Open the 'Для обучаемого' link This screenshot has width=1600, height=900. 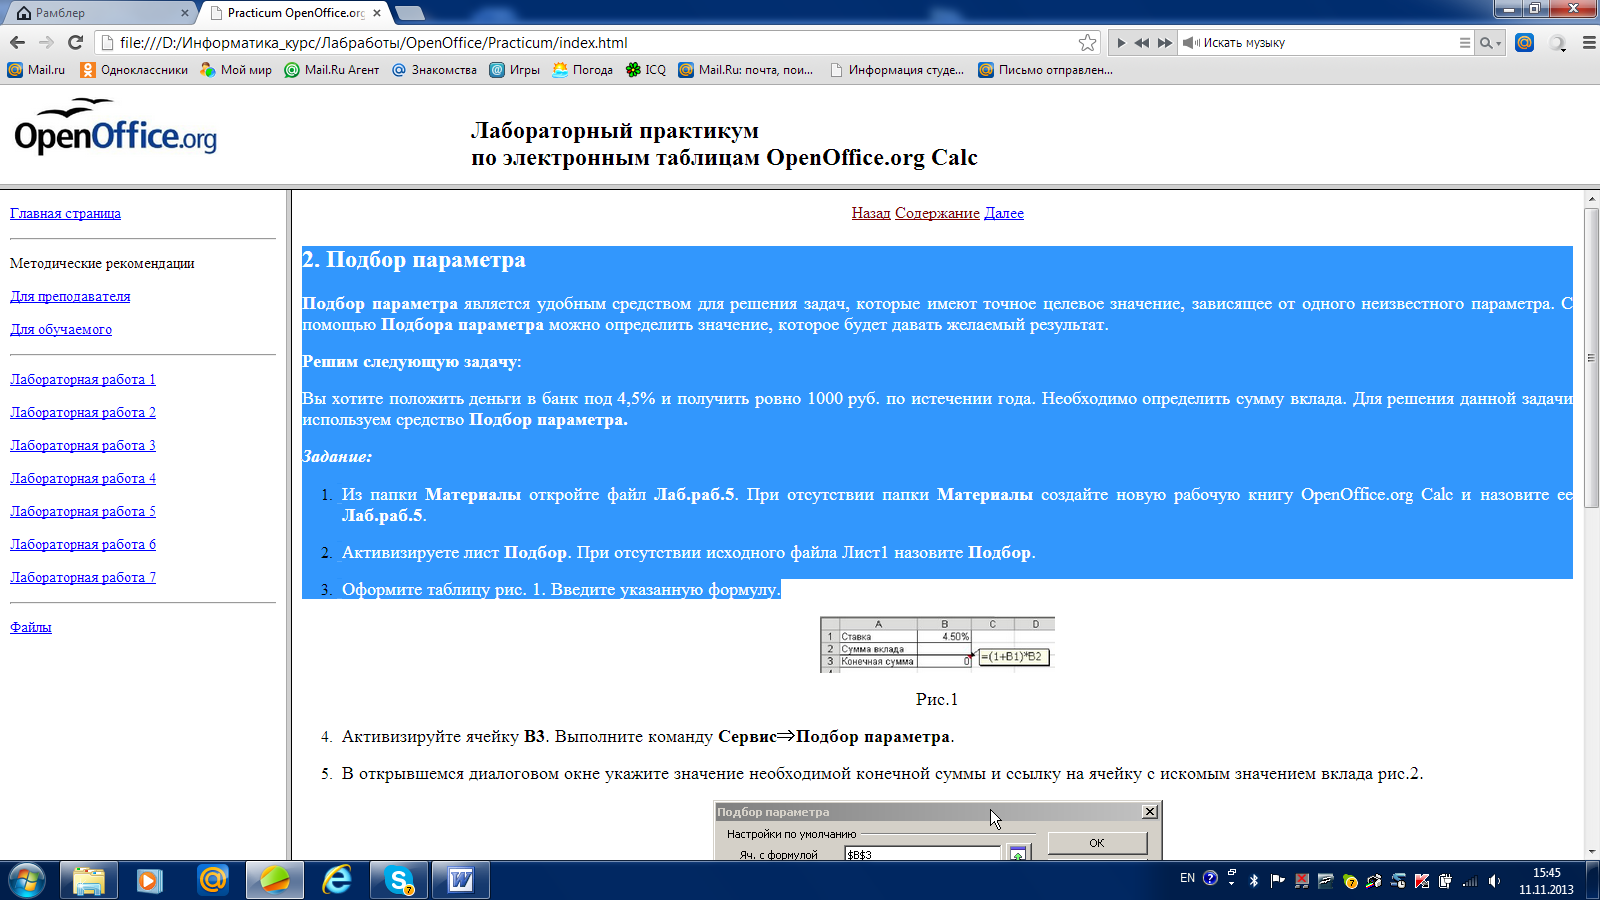click(61, 329)
